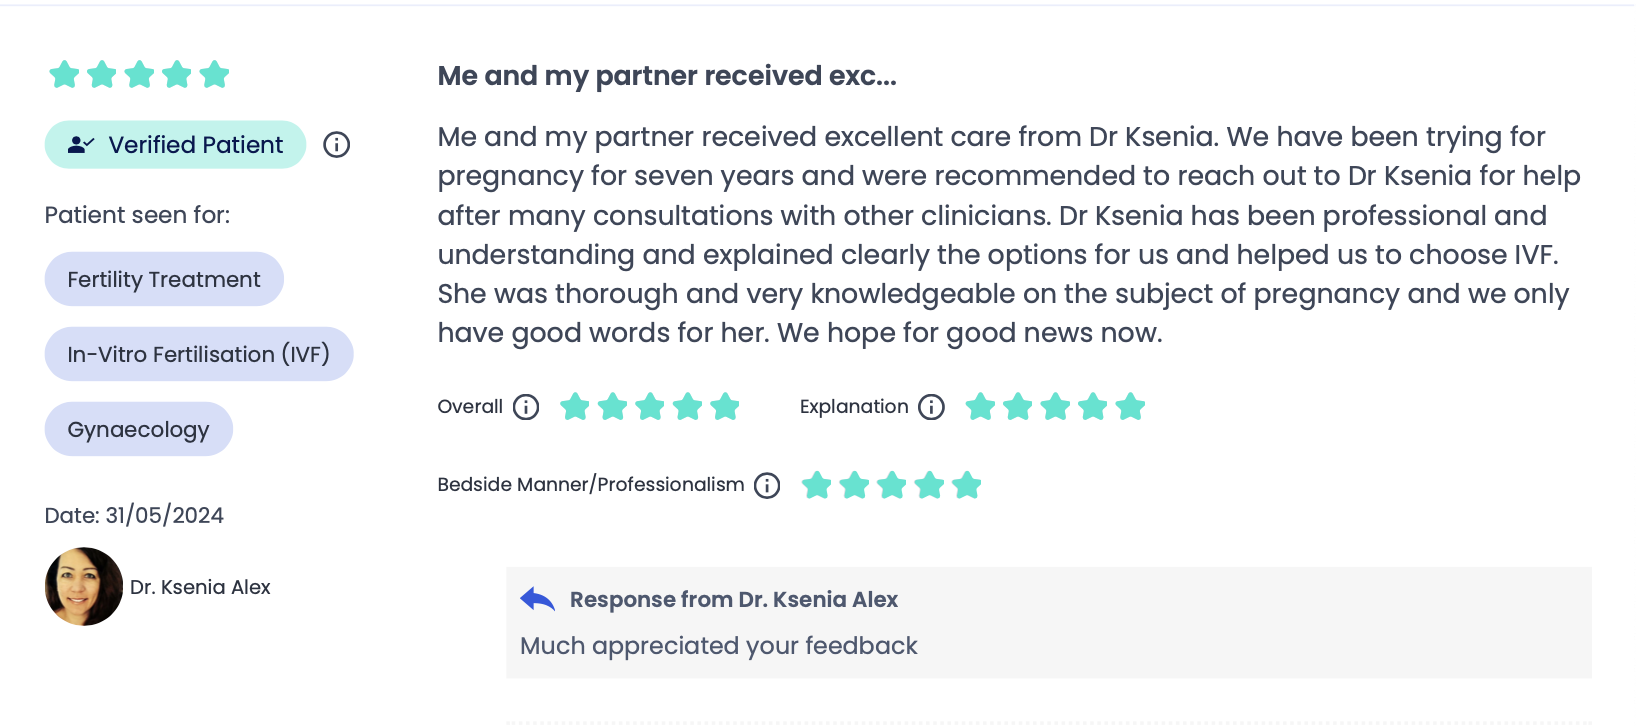Select the Verified Patient badge

coord(175,145)
